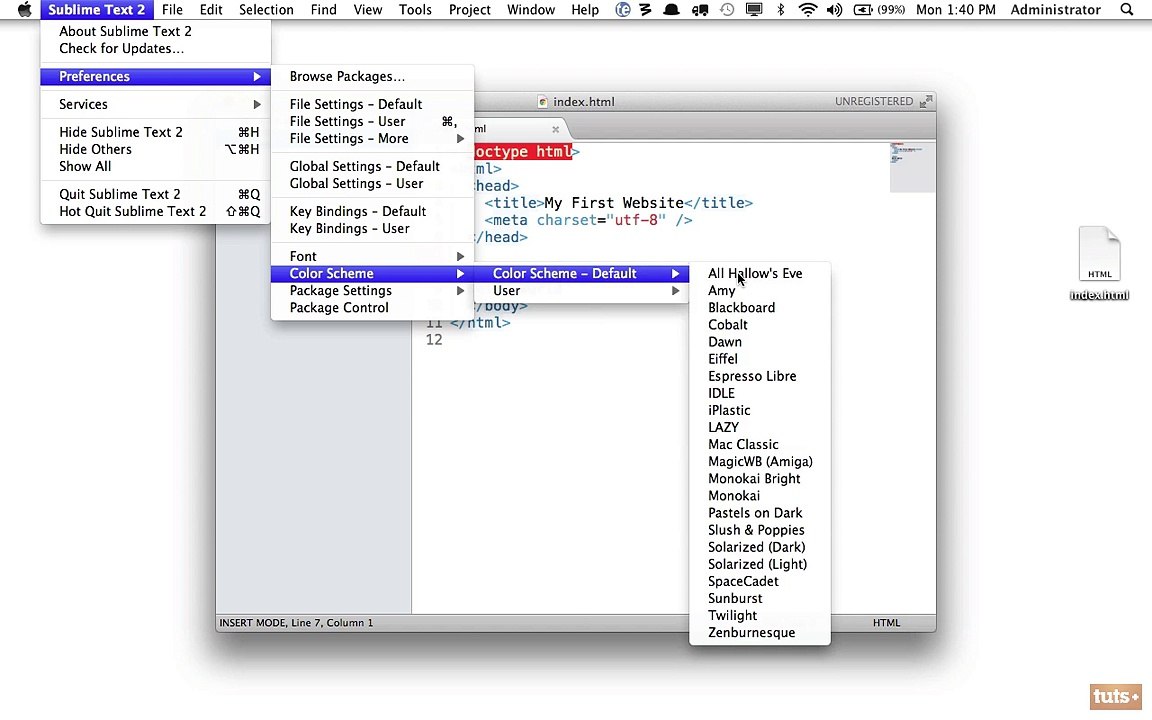Click the UNREGISTERED label in the Sublime title bar

pos(874,101)
